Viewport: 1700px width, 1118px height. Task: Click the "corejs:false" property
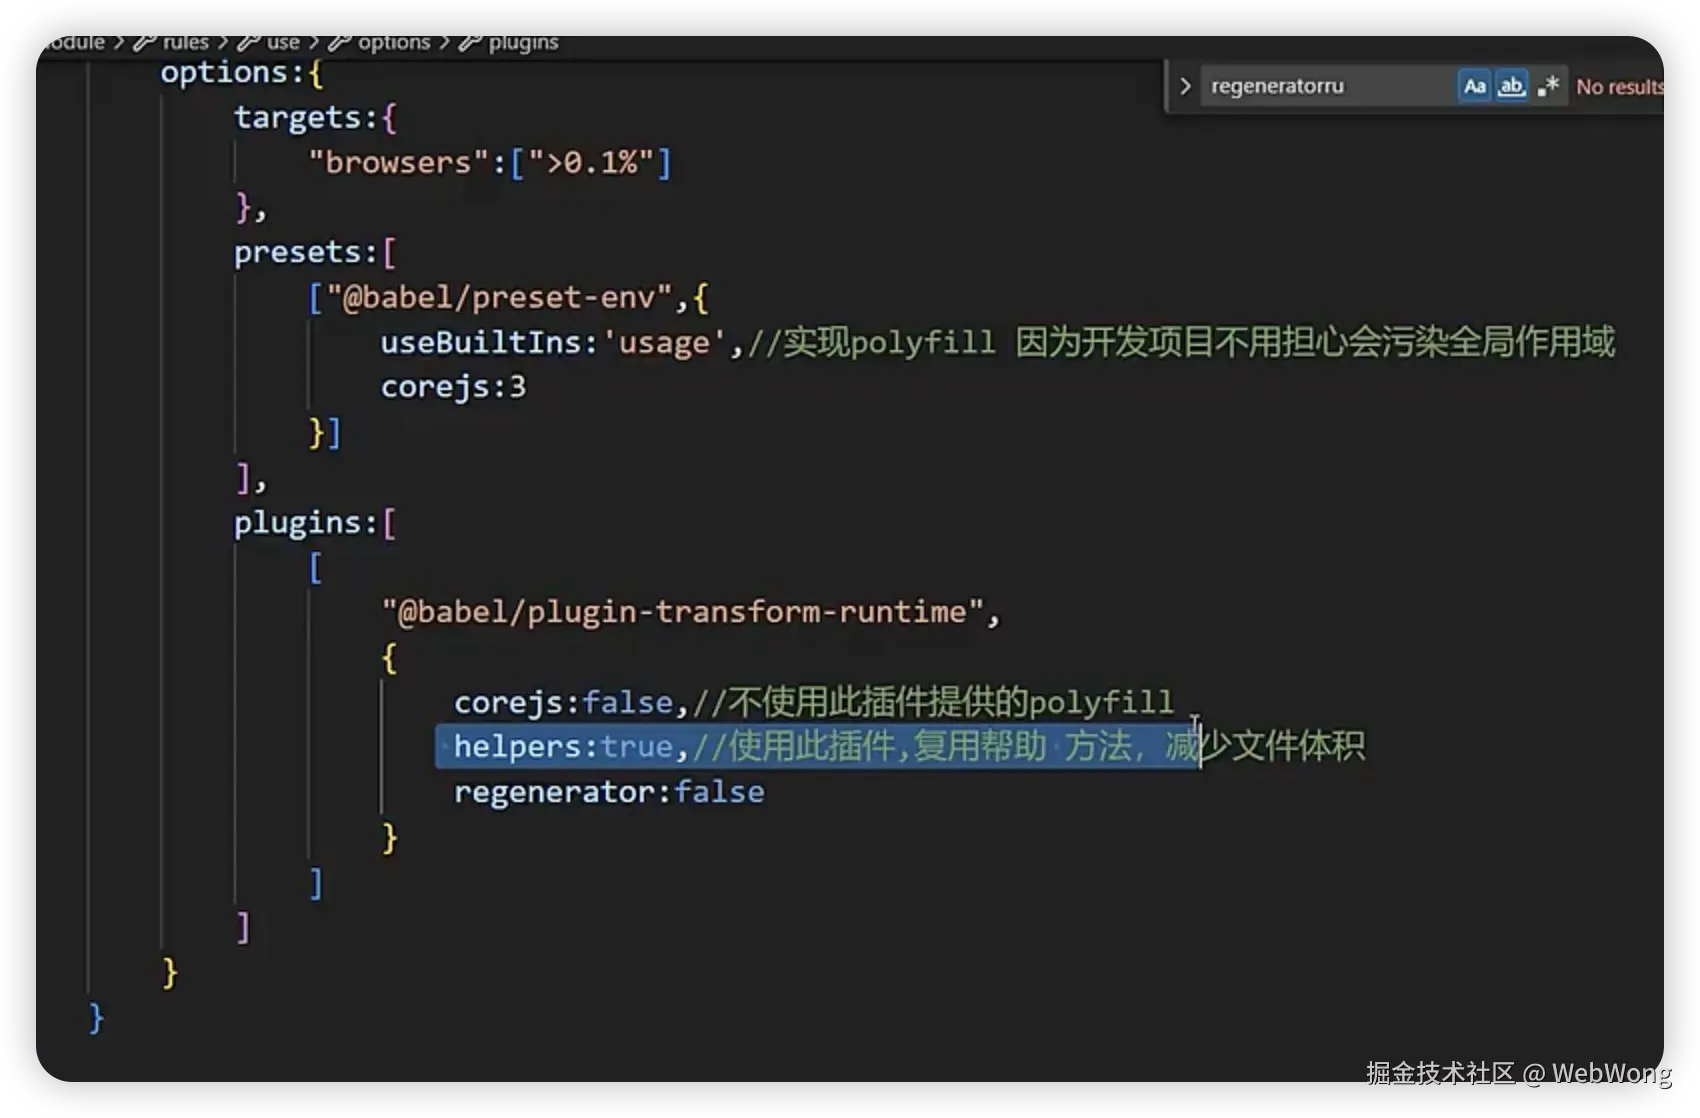tap(563, 702)
